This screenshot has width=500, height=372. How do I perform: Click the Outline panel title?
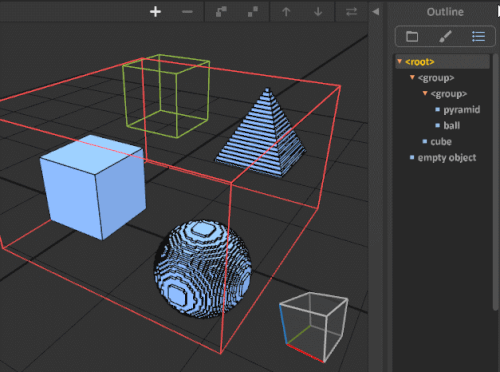point(445,12)
